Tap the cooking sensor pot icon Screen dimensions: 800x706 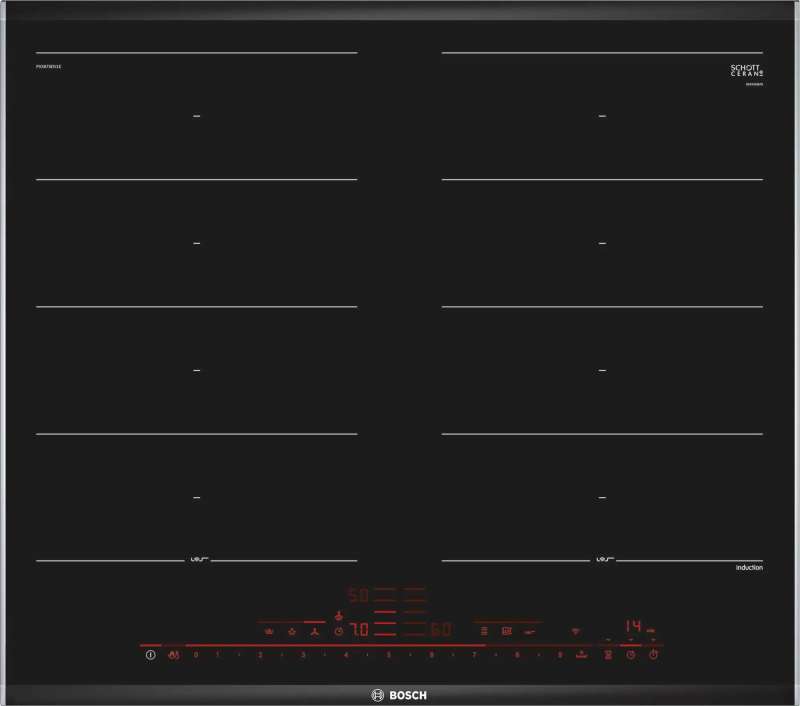pos(506,631)
